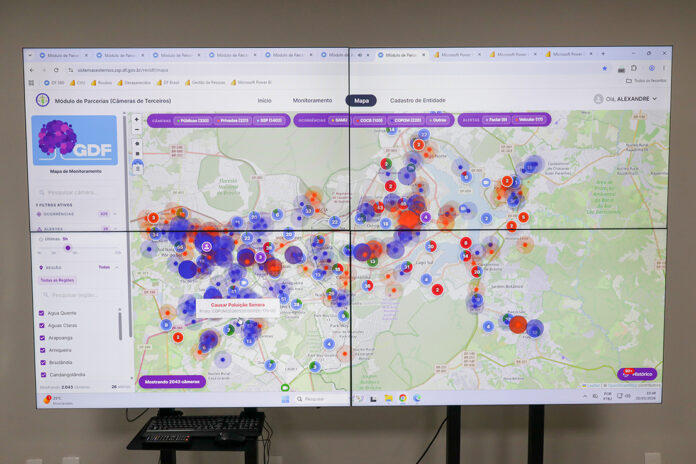Open the tab search chevron at far left
The image size is (696, 464).
click(x=30, y=56)
